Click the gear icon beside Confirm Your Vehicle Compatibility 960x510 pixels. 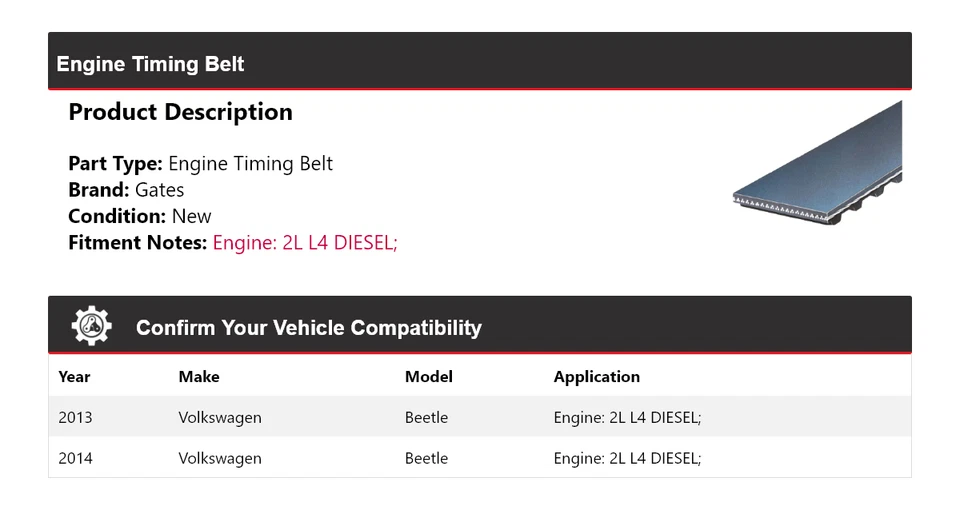click(91, 326)
